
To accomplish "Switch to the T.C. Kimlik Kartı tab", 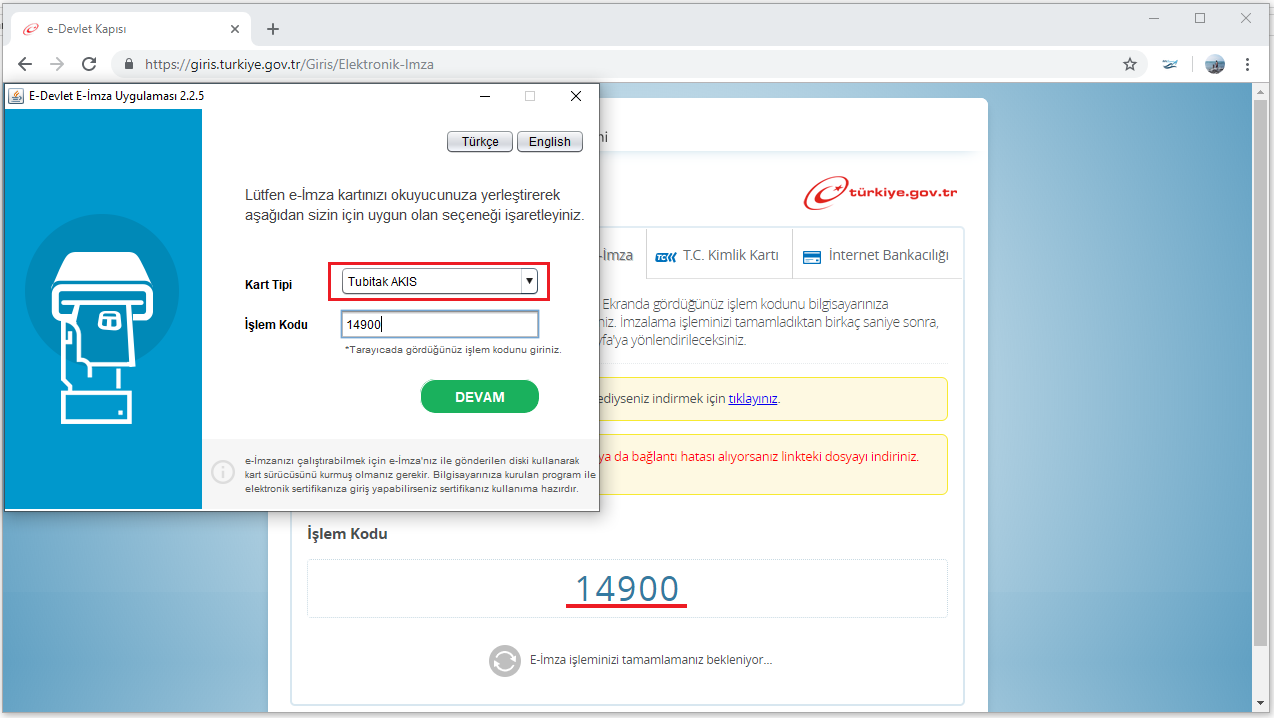I will point(718,255).
